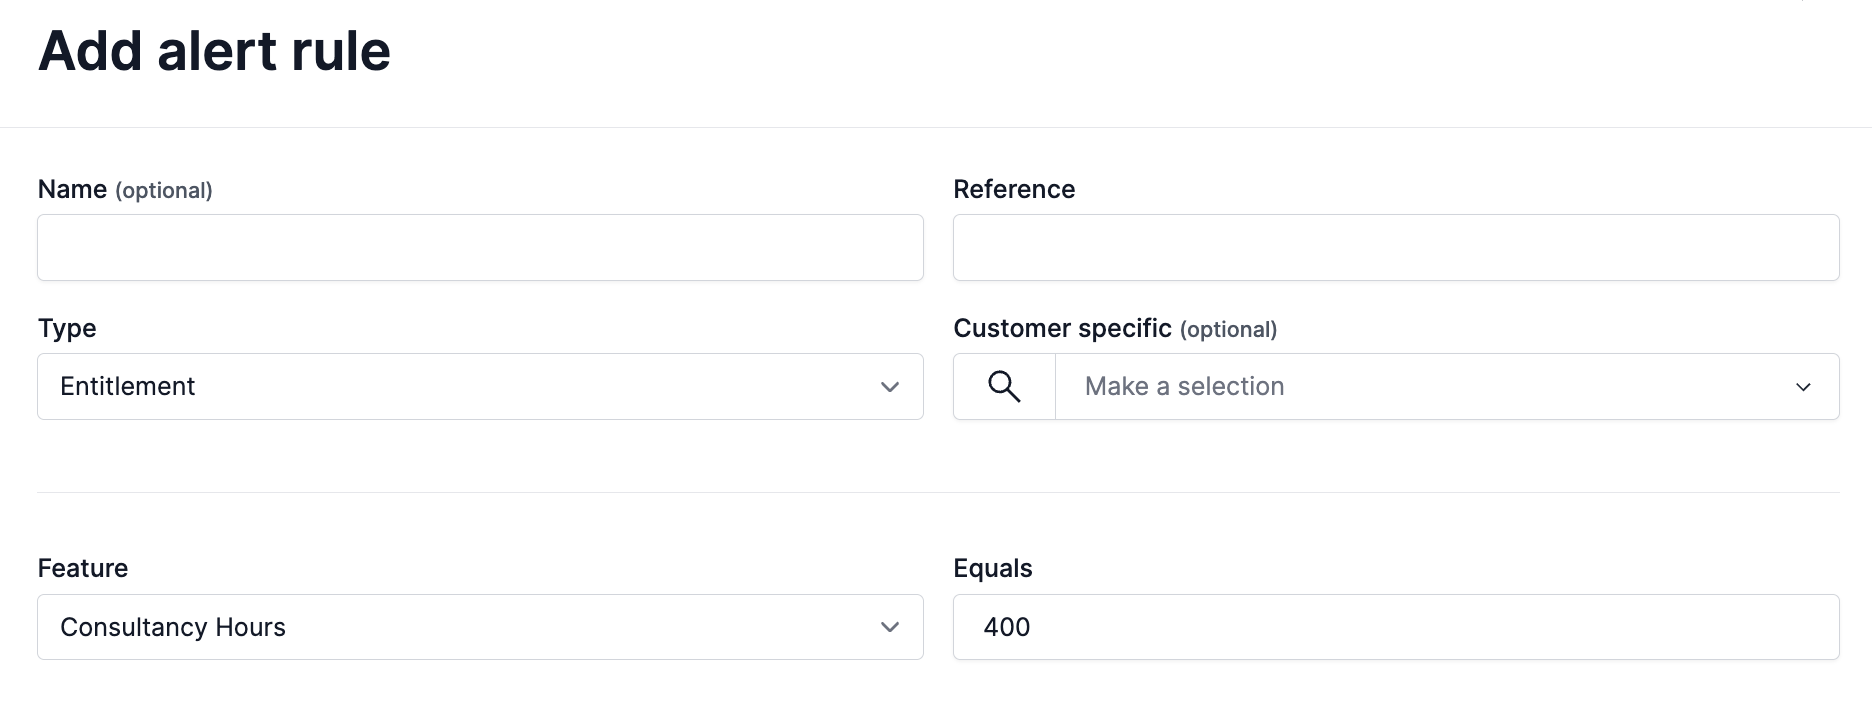
Task: Focus the Name text field
Action: [480, 247]
